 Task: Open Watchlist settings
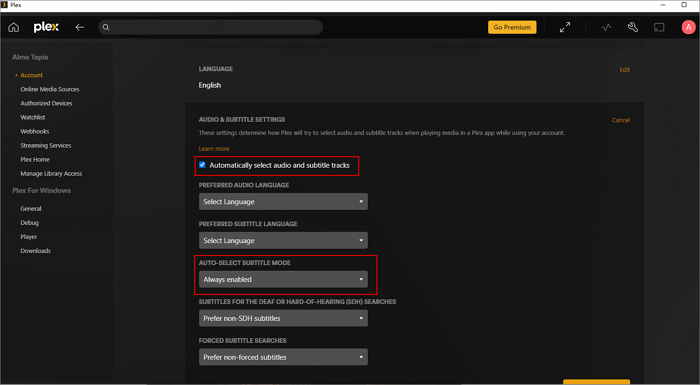[x=33, y=117]
